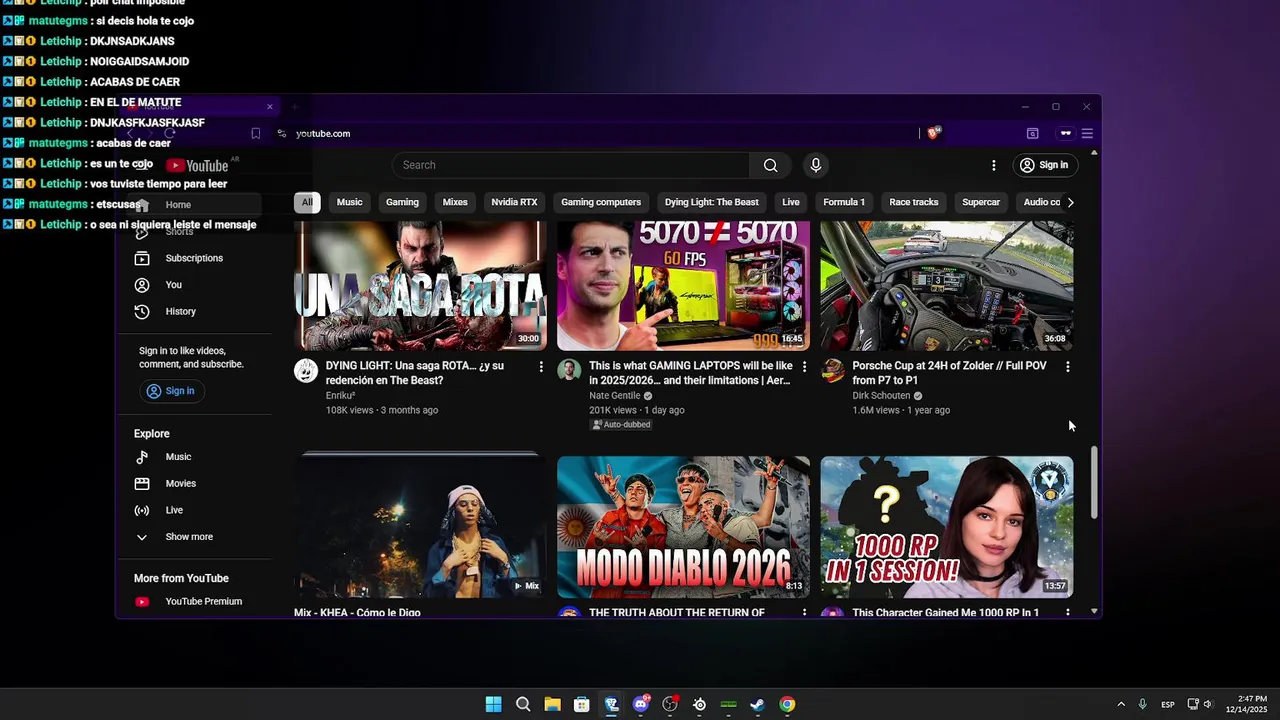1280x720 pixels.
Task: Select the Nvidia RTX filter chip
Action: point(514,202)
